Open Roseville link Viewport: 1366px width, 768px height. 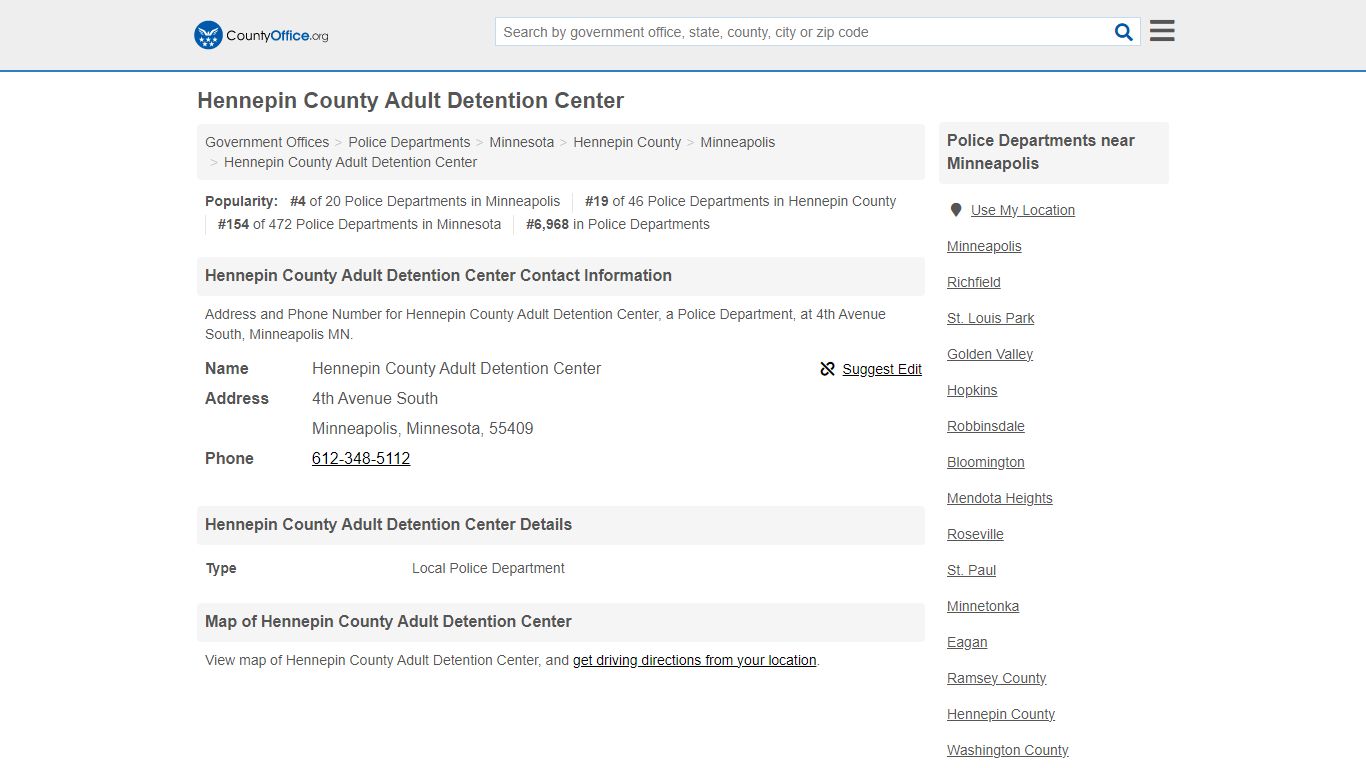[x=975, y=534]
